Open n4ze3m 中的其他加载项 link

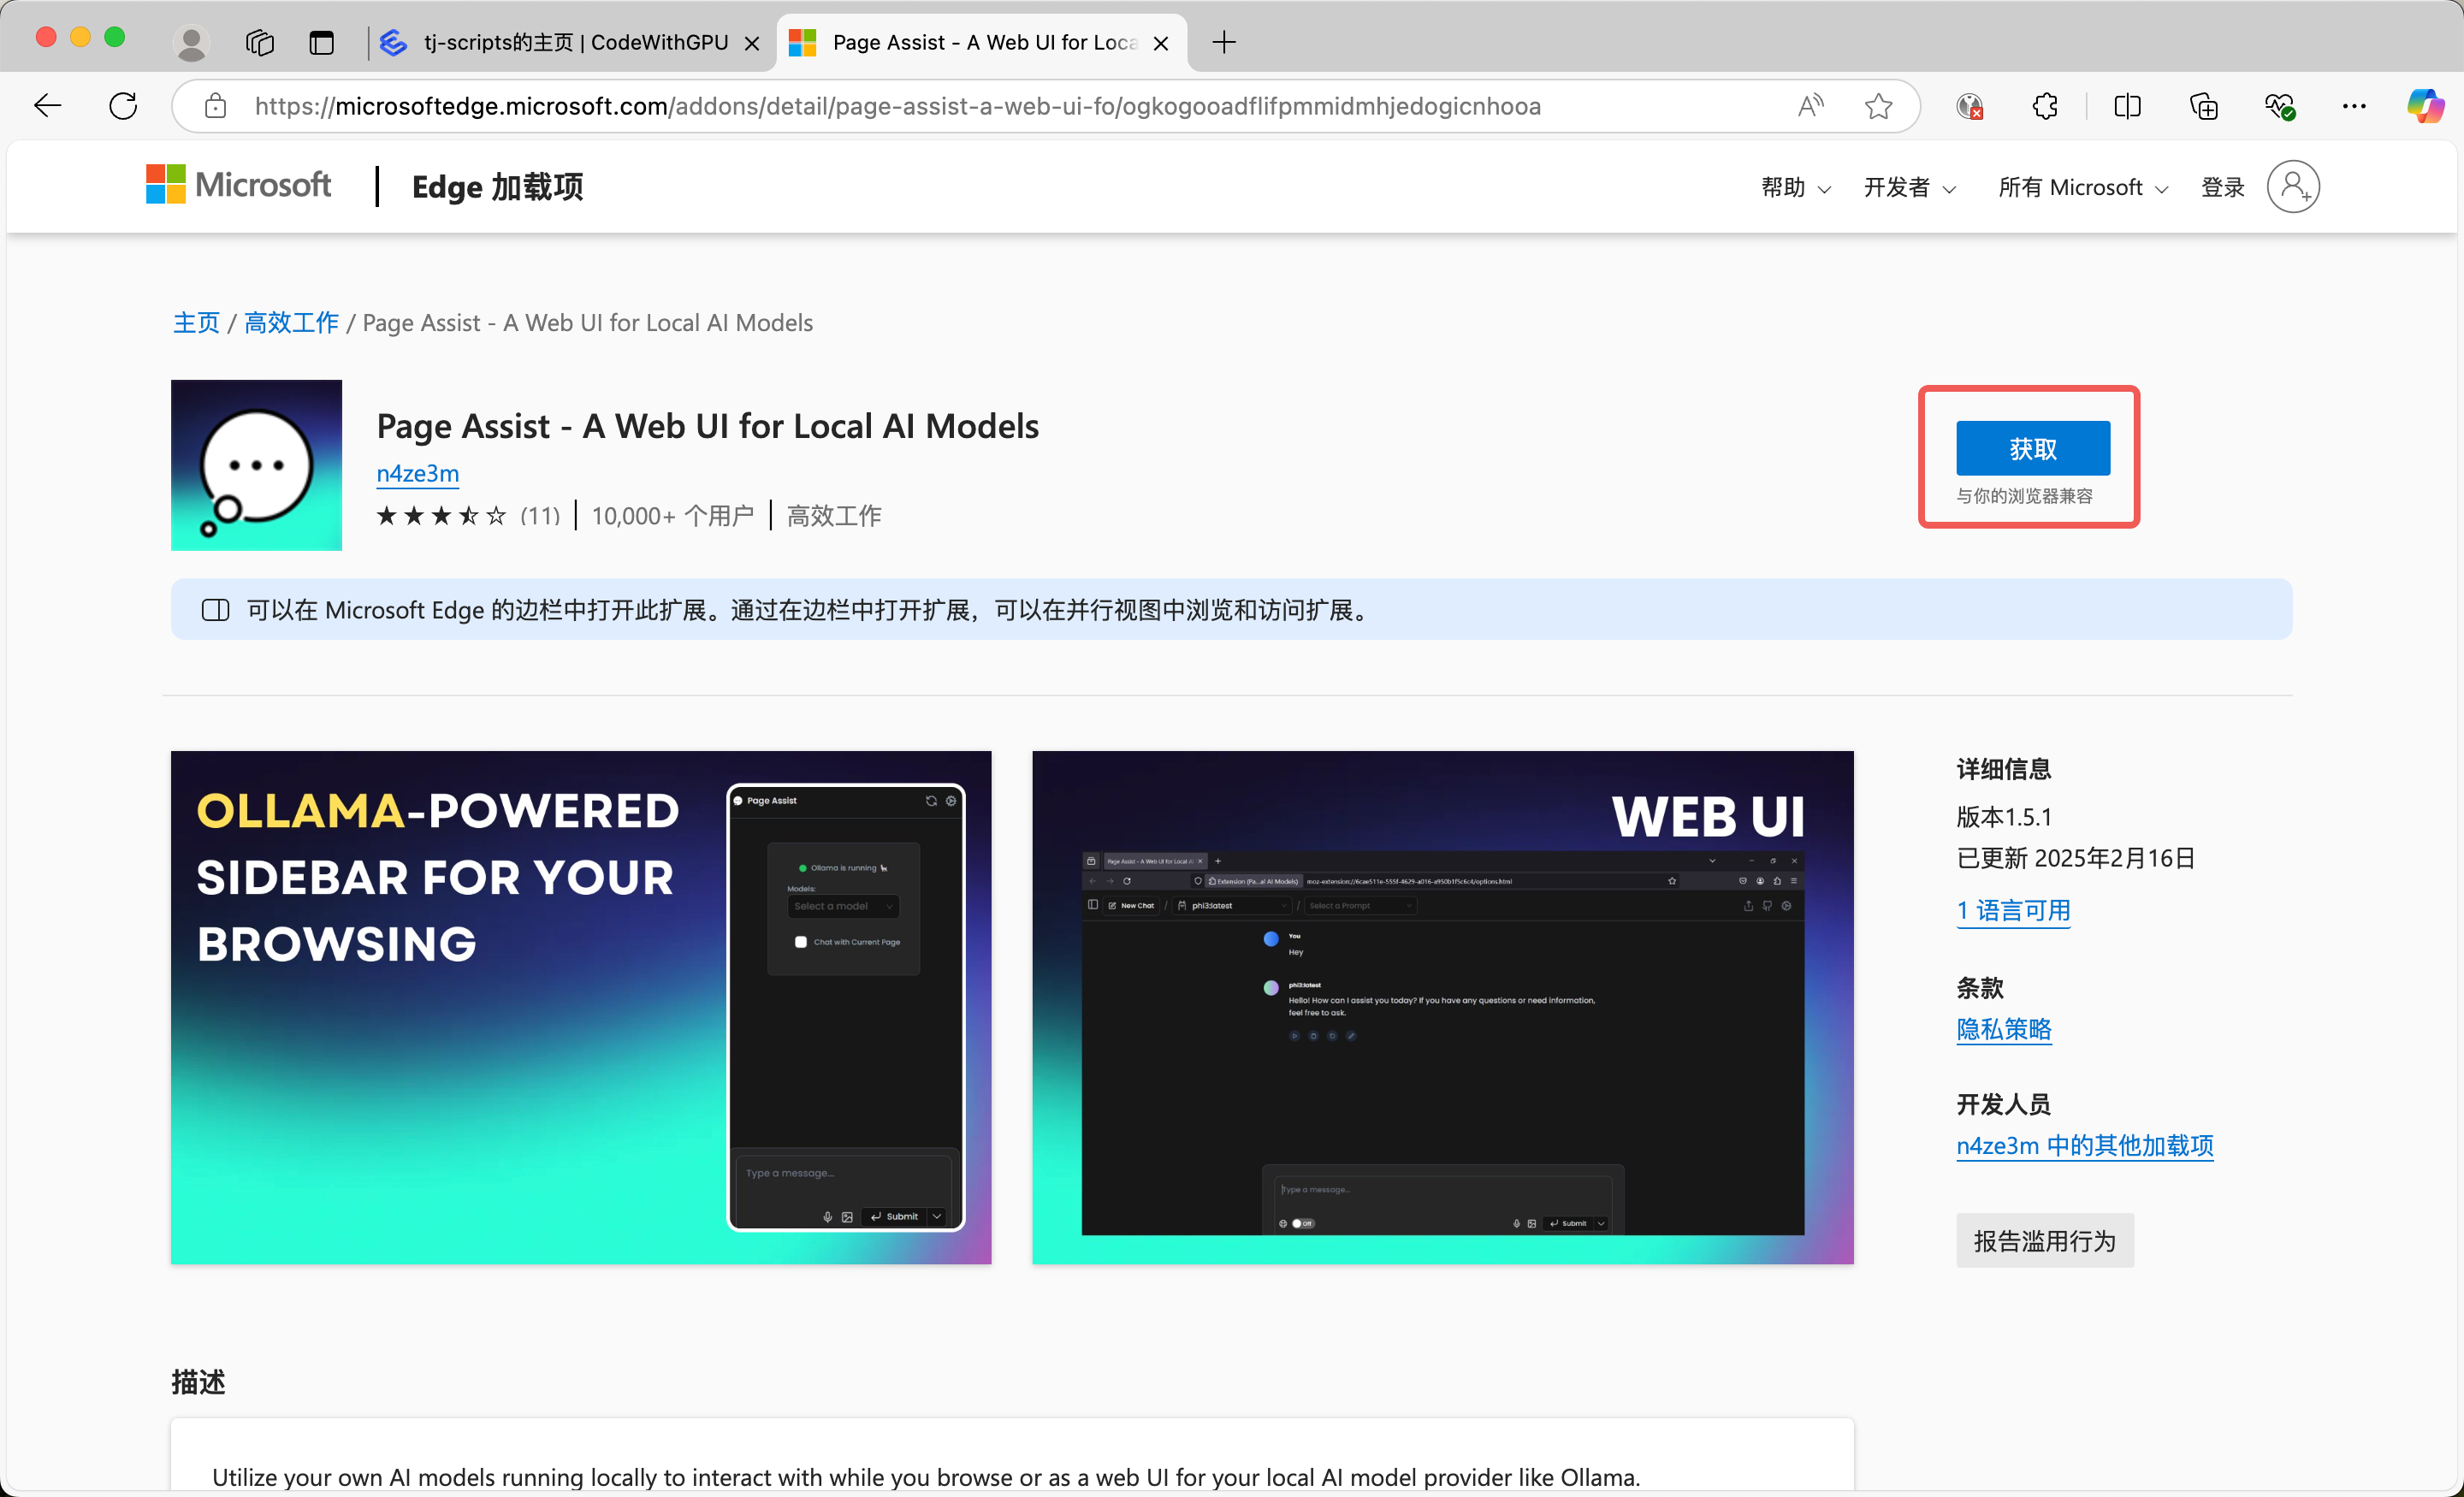tap(2084, 1145)
